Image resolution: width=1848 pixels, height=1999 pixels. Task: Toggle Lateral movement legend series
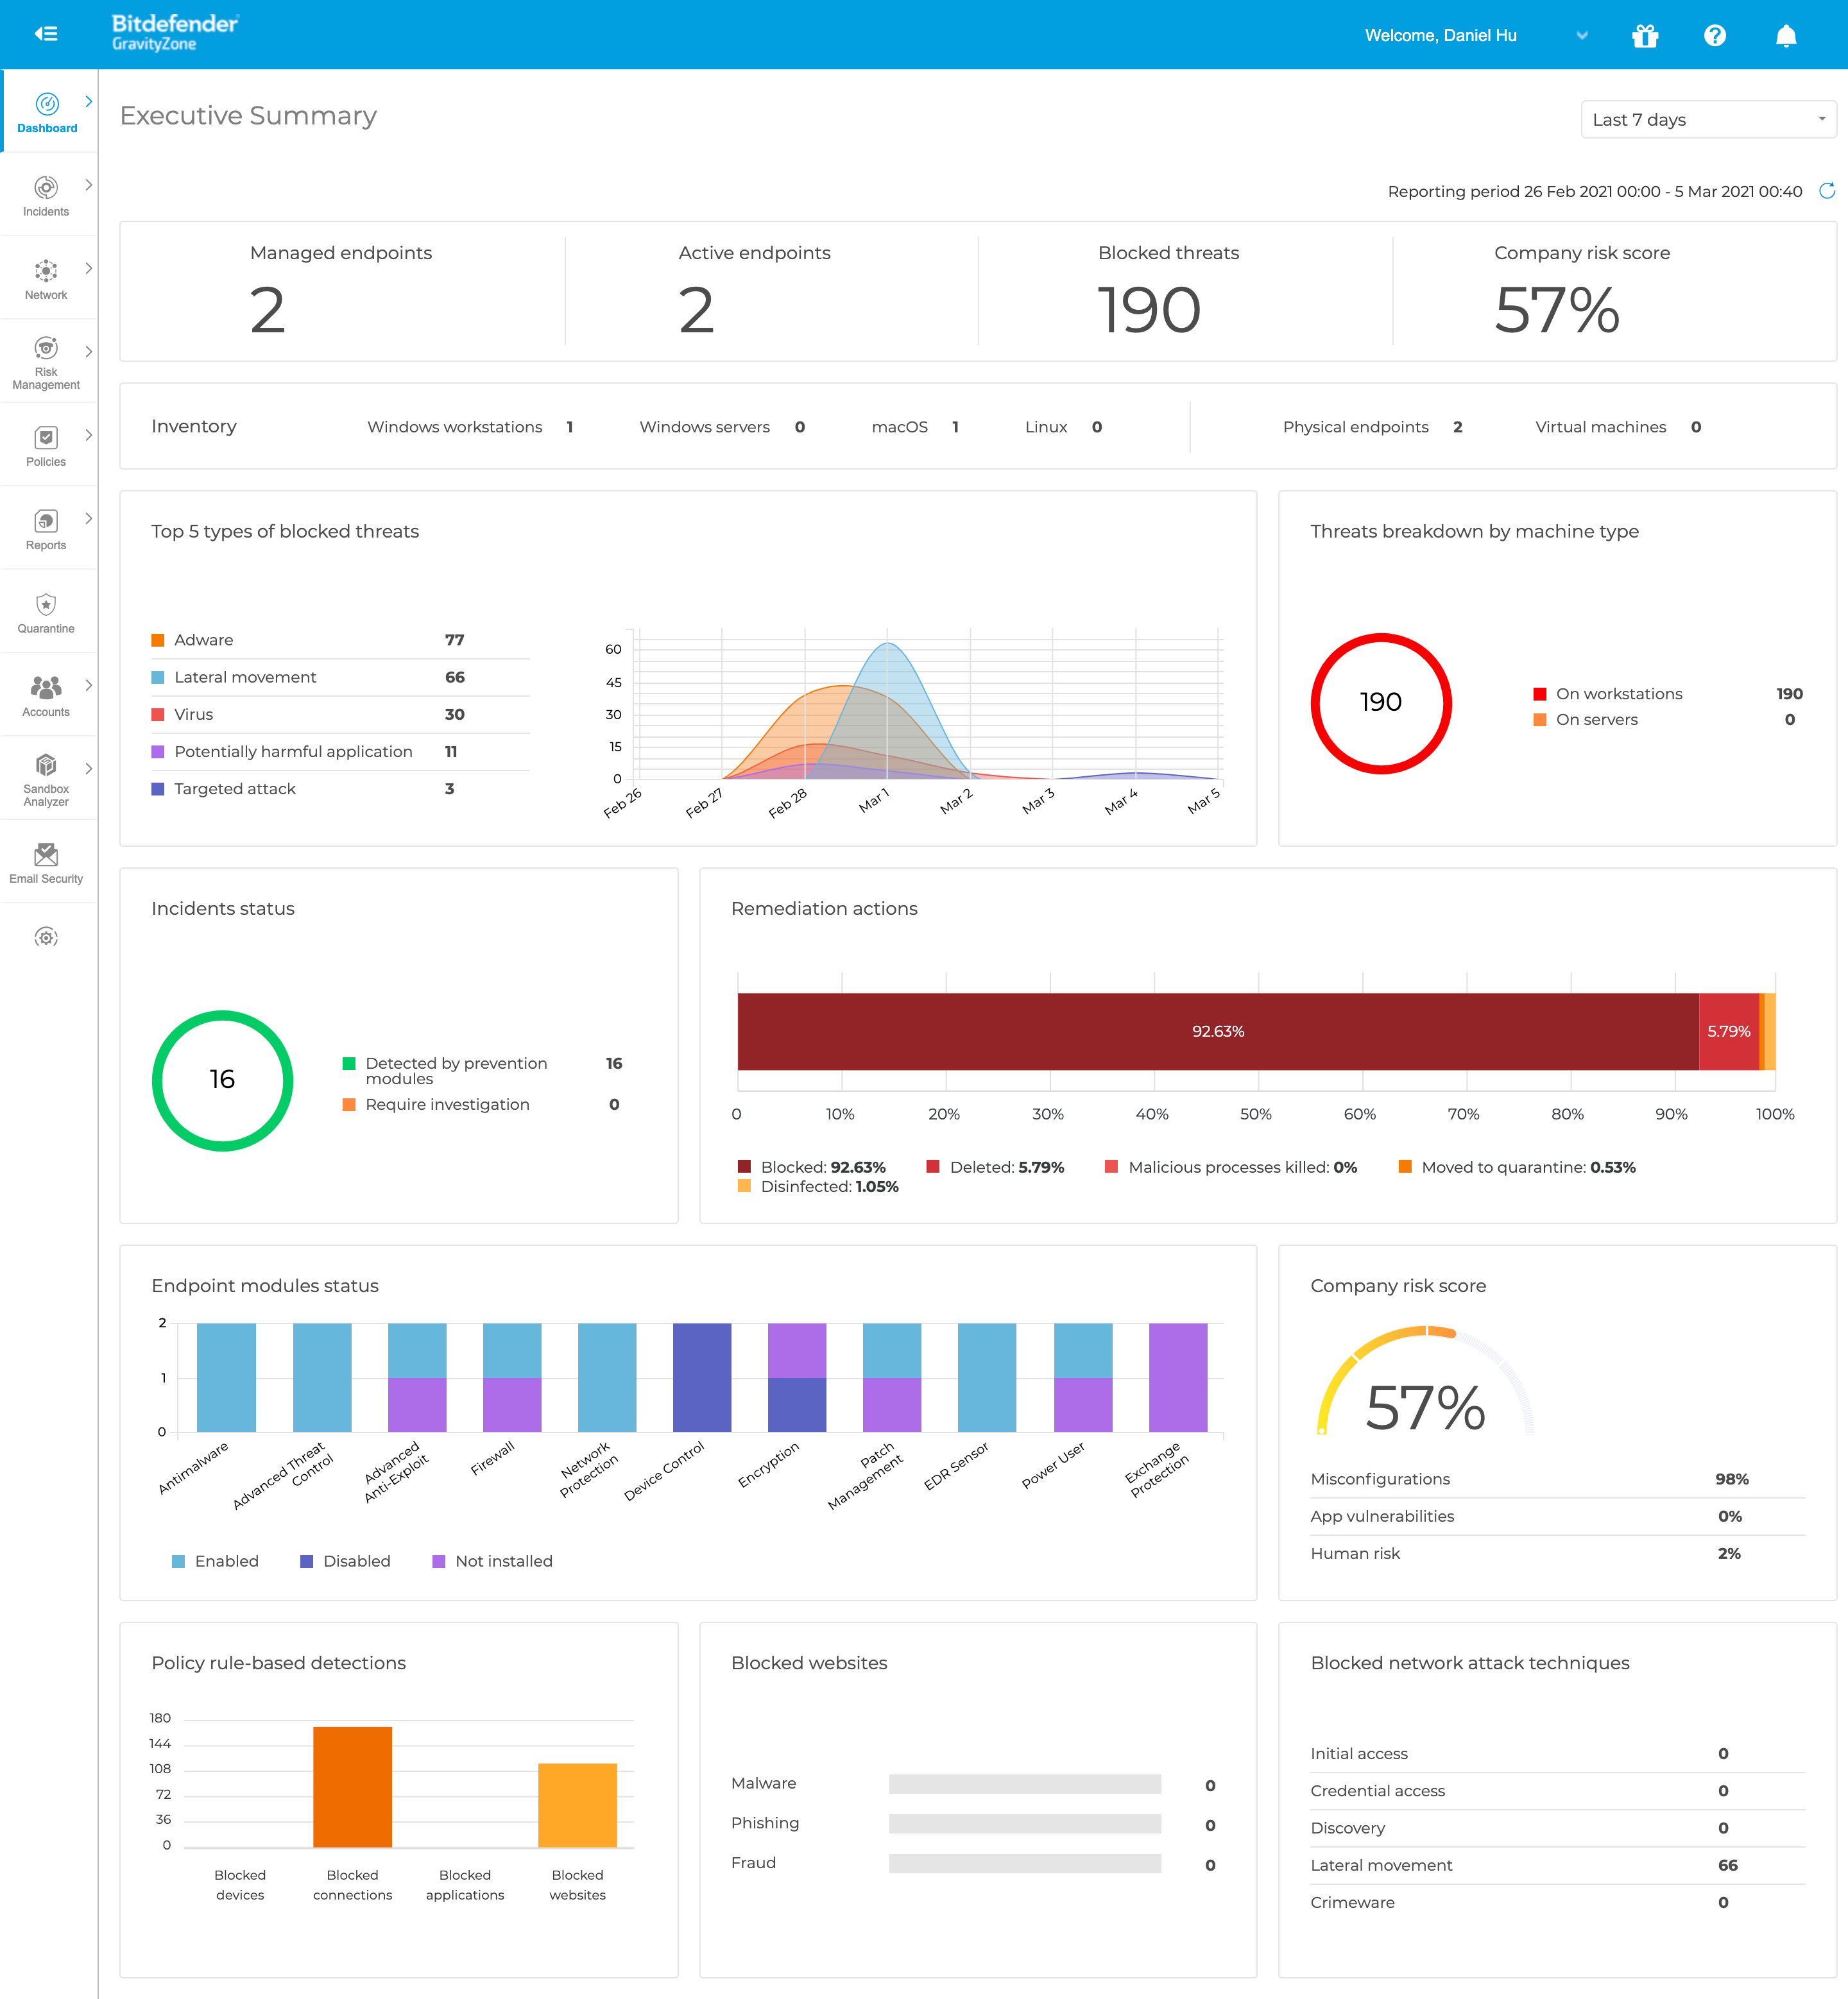click(x=244, y=677)
